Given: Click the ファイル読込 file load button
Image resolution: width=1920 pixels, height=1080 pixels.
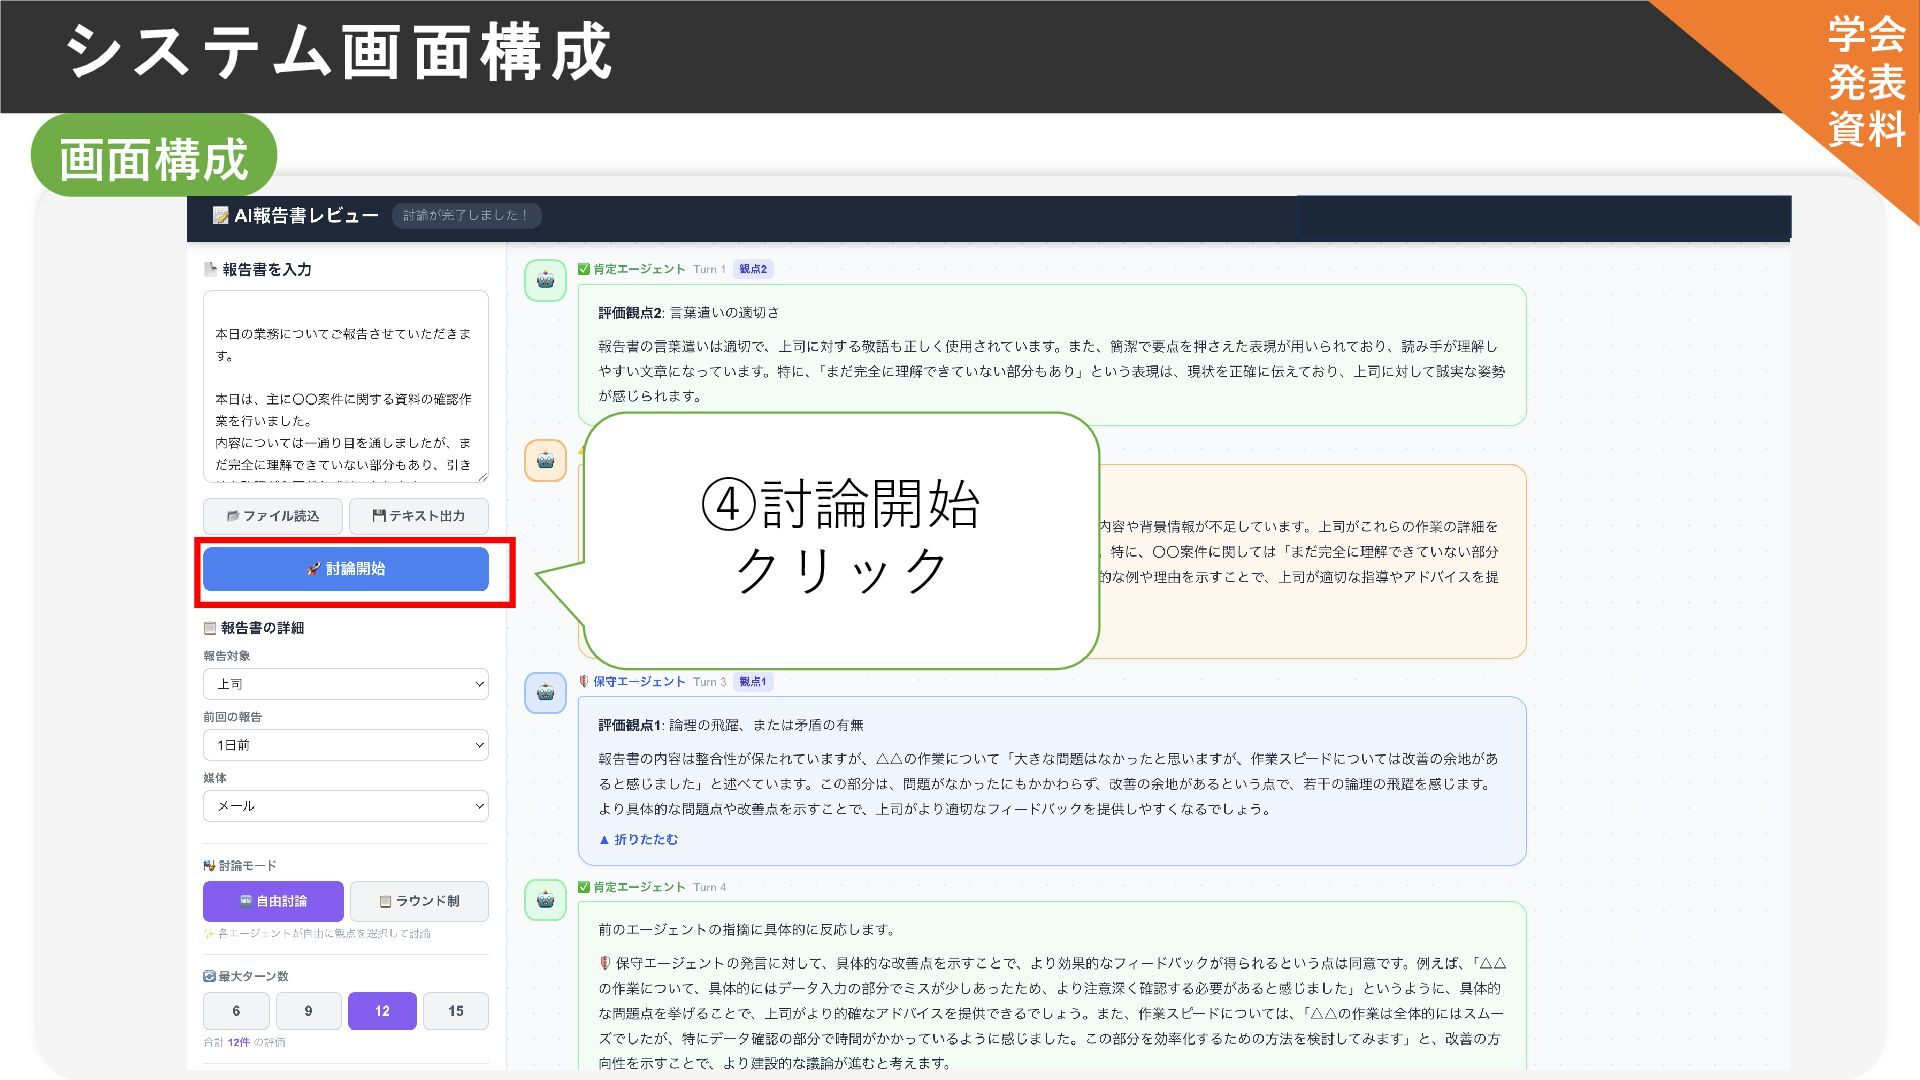Looking at the screenshot, I should 273,516.
